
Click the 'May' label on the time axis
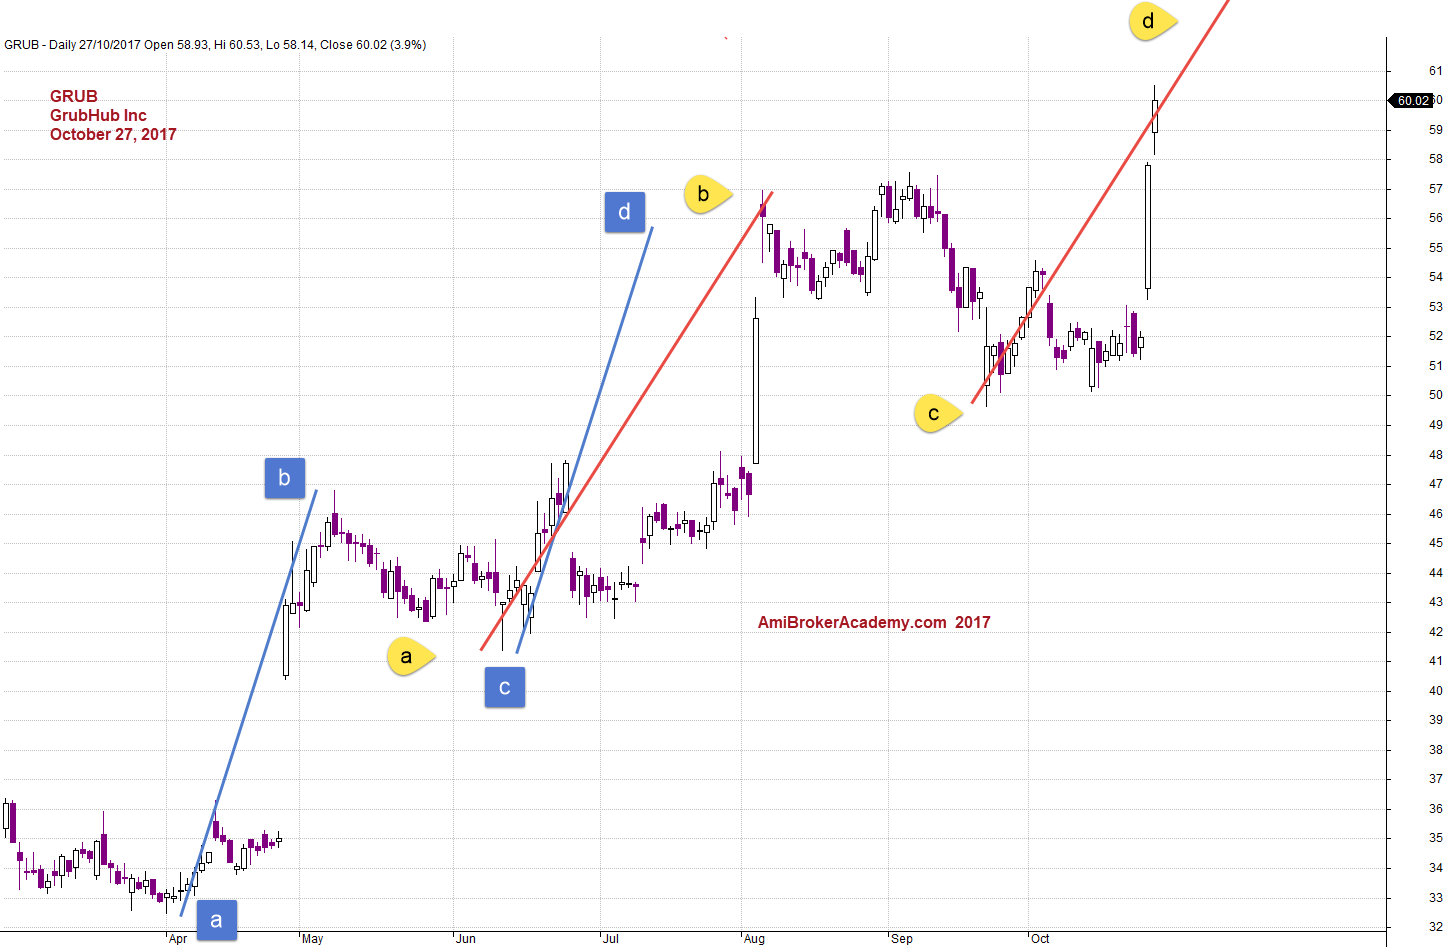click(313, 939)
